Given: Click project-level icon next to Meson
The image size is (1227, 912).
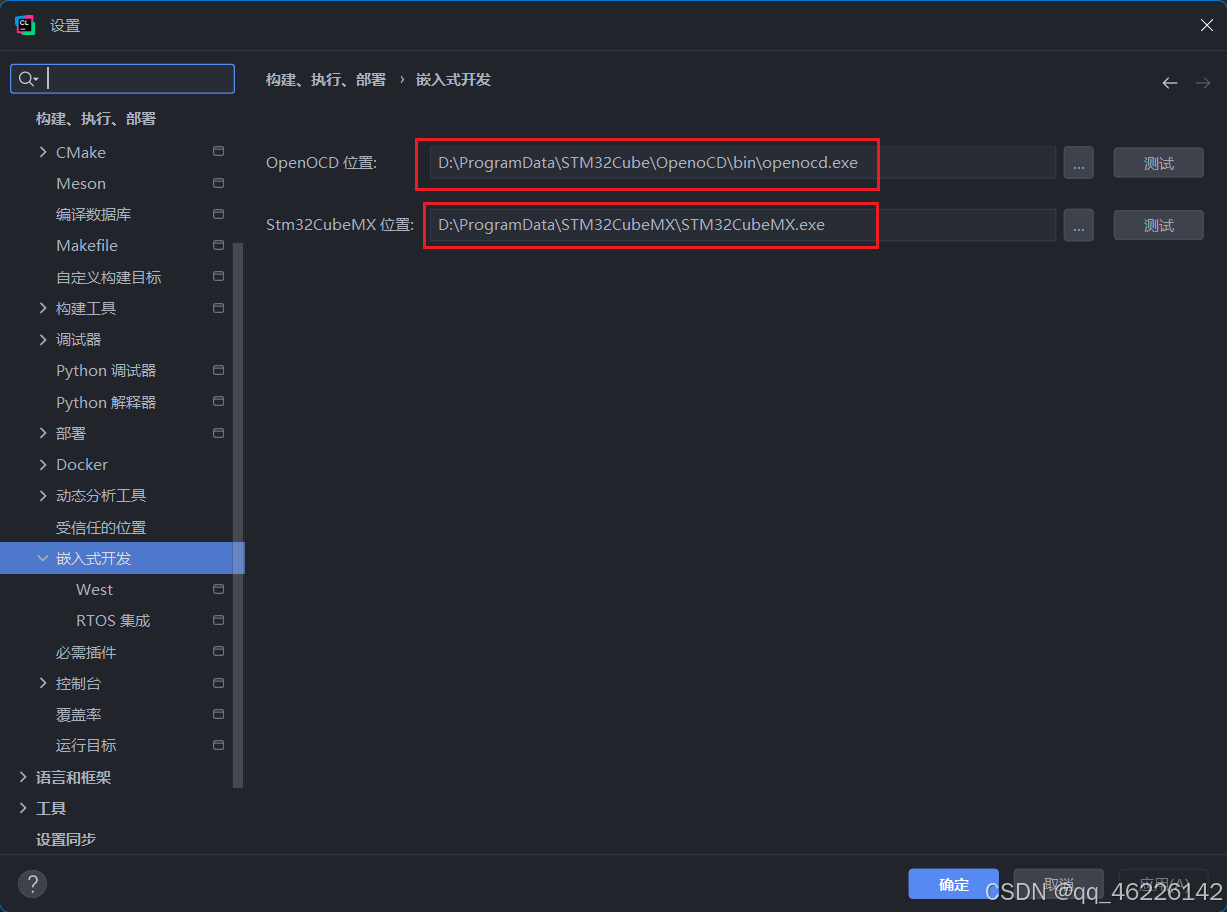Looking at the screenshot, I should 218,183.
